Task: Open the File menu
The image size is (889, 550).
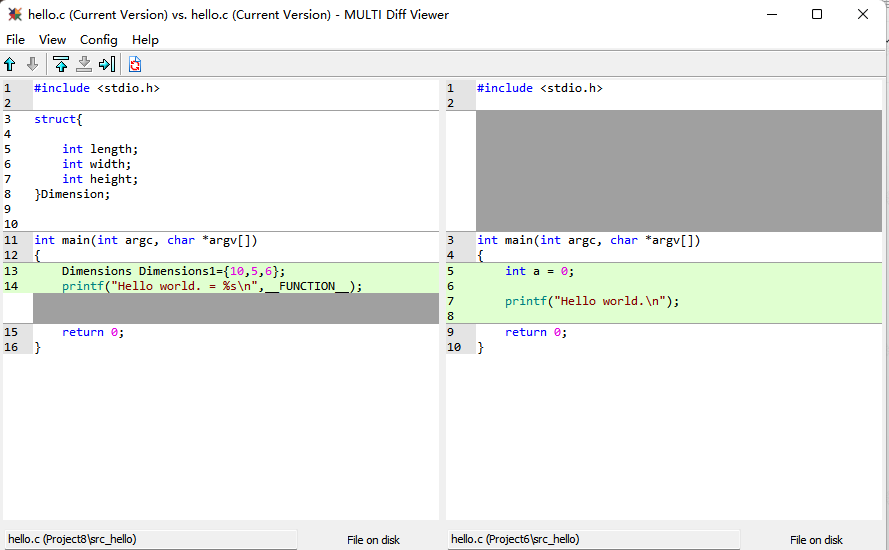Action: tap(15, 40)
